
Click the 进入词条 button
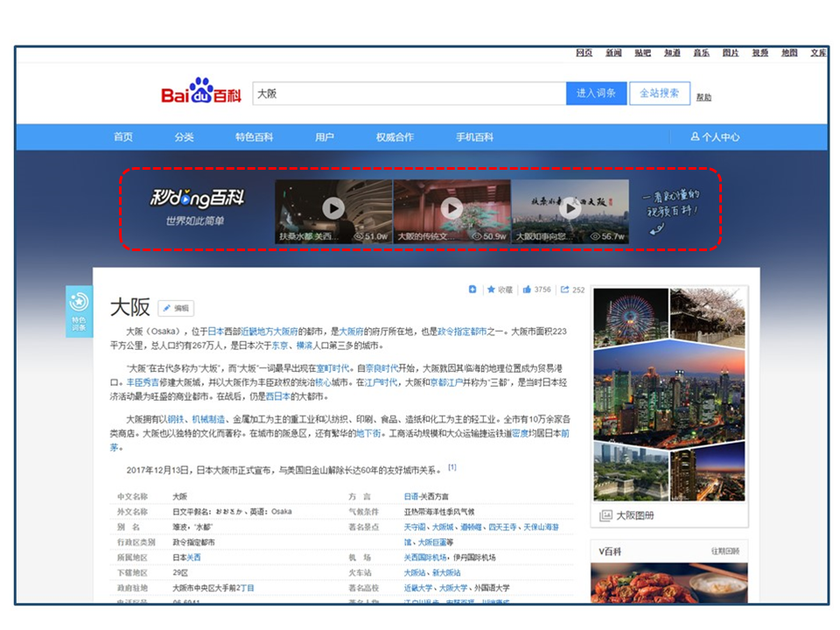pyautogui.click(x=596, y=93)
